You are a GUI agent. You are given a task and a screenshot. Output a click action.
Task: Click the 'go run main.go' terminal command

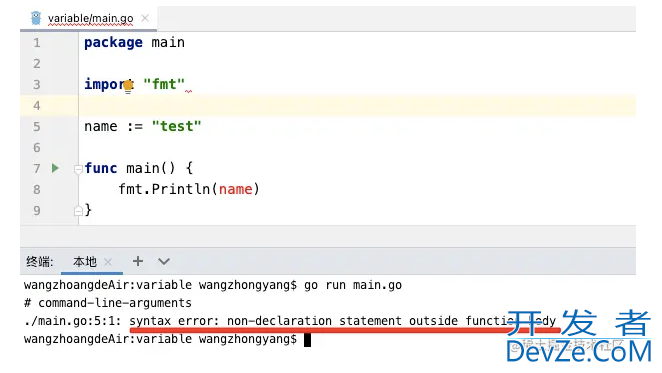pos(353,285)
